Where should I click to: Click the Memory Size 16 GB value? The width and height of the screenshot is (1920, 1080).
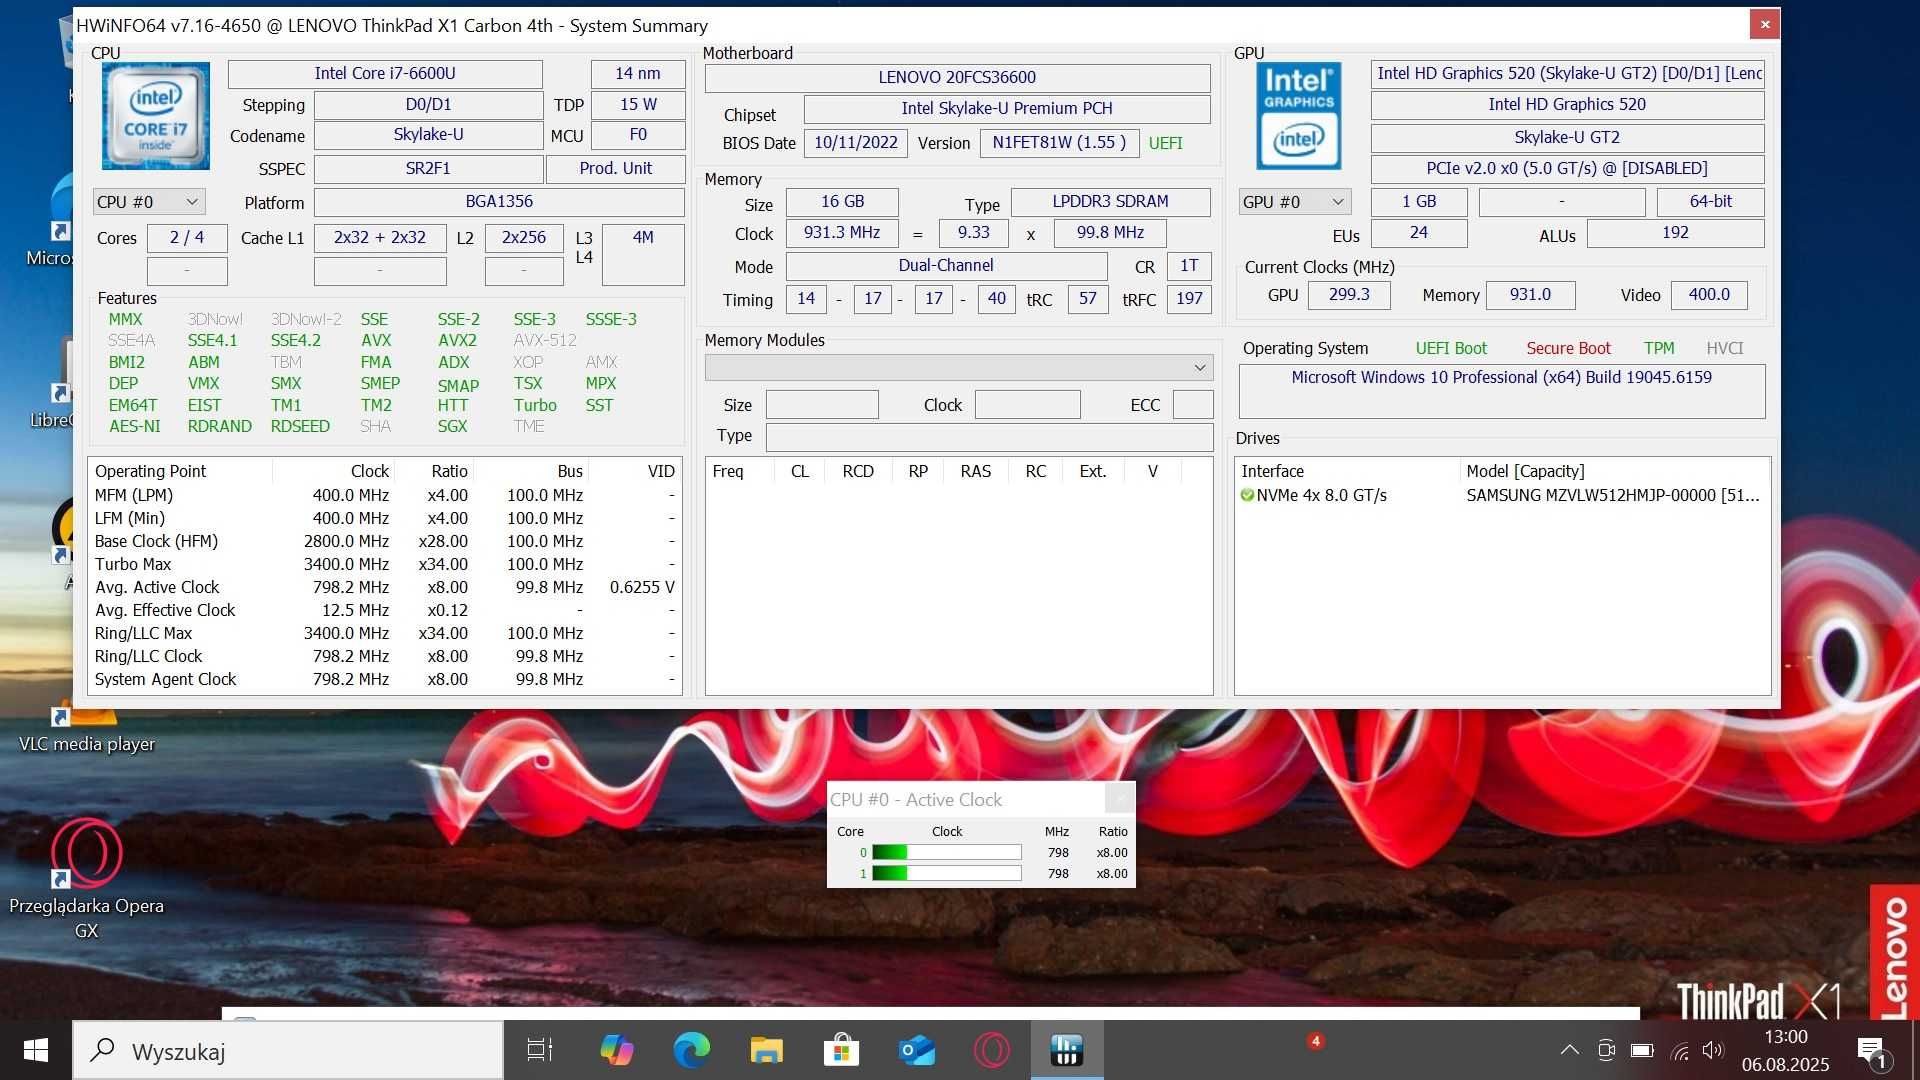point(842,202)
